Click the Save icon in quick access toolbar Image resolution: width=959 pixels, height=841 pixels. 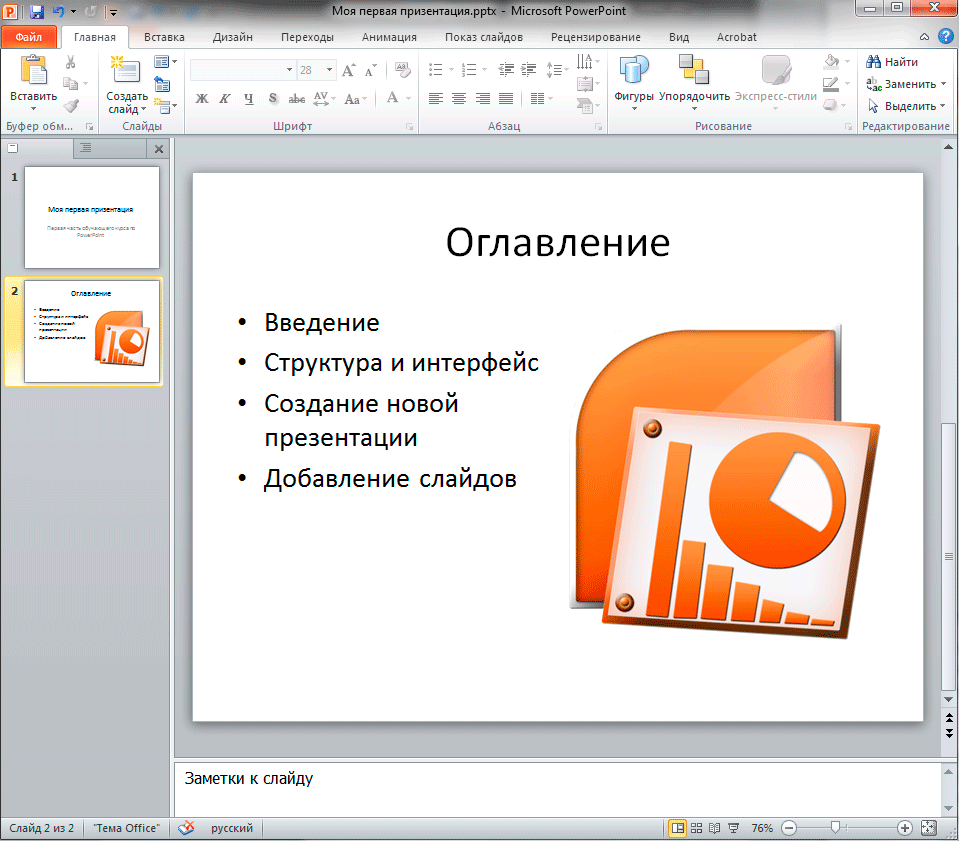[37, 12]
